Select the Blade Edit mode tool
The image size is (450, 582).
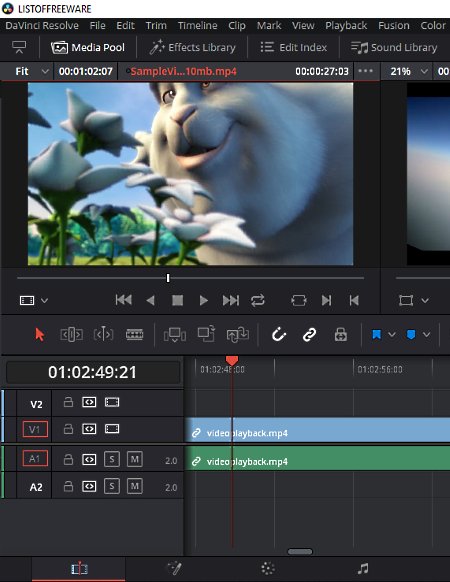pyautogui.click(x=134, y=334)
